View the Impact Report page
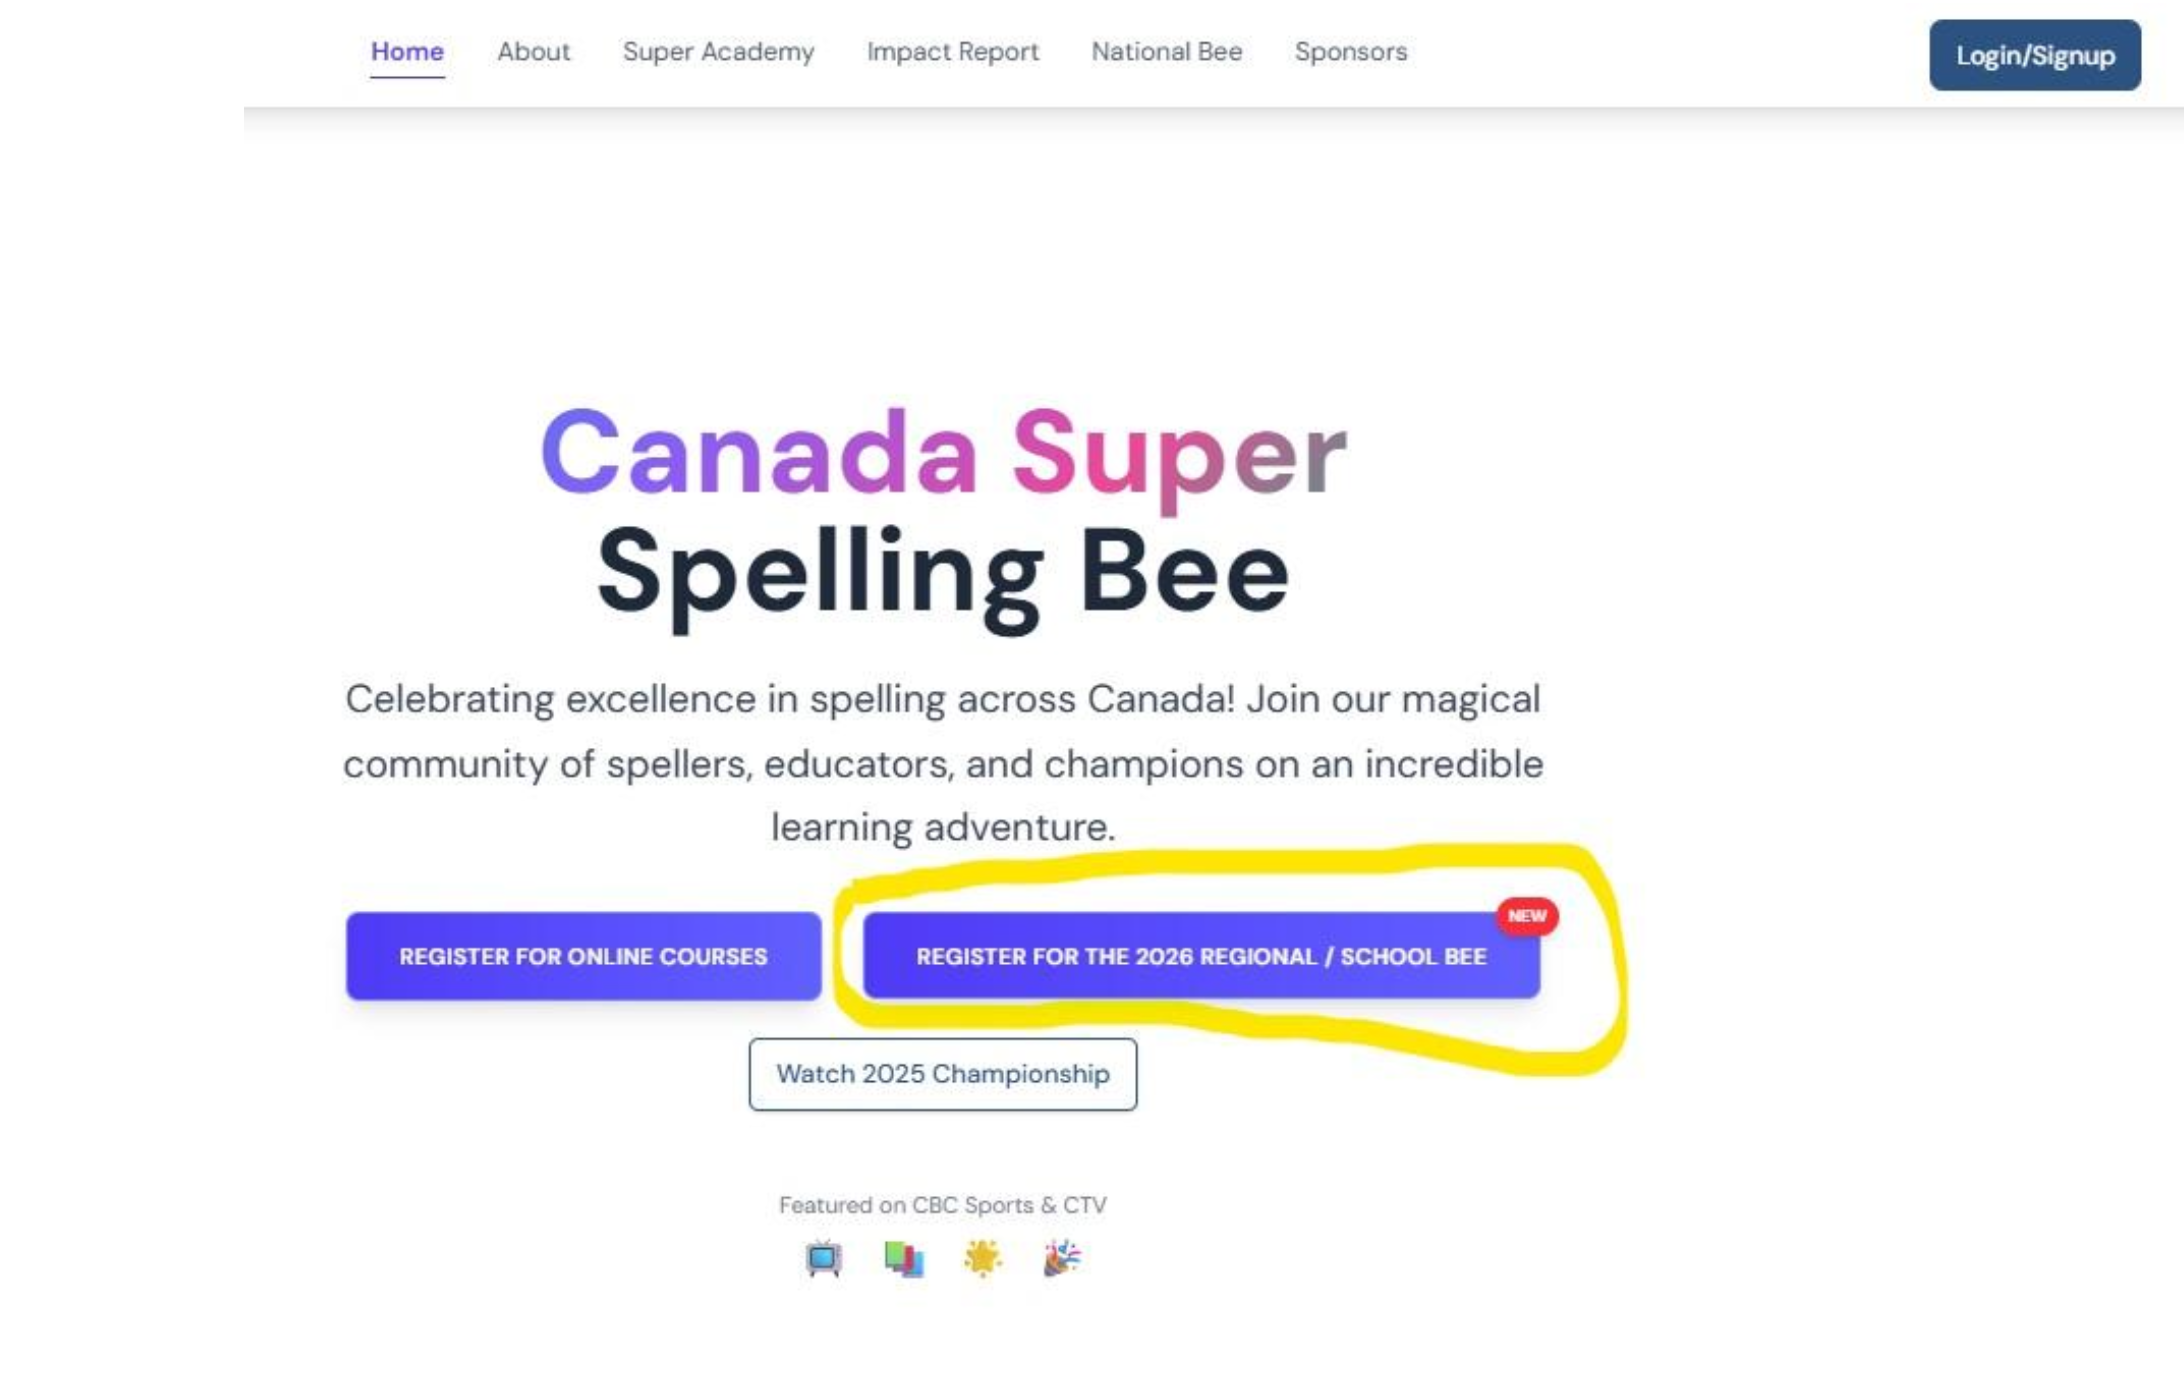The image size is (2184, 1384). pyautogui.click(x=952, y=52)
